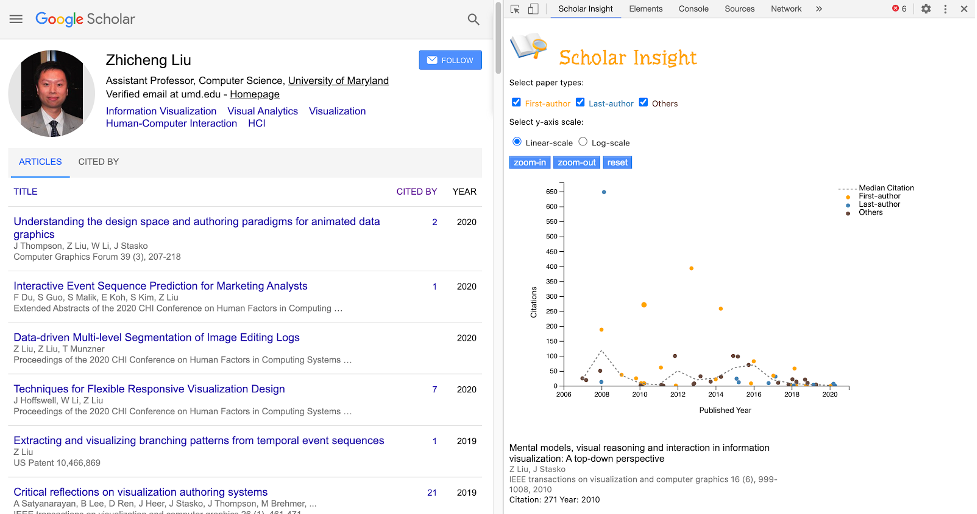Open the DevTools three-dot options menu

pos(946,9)
